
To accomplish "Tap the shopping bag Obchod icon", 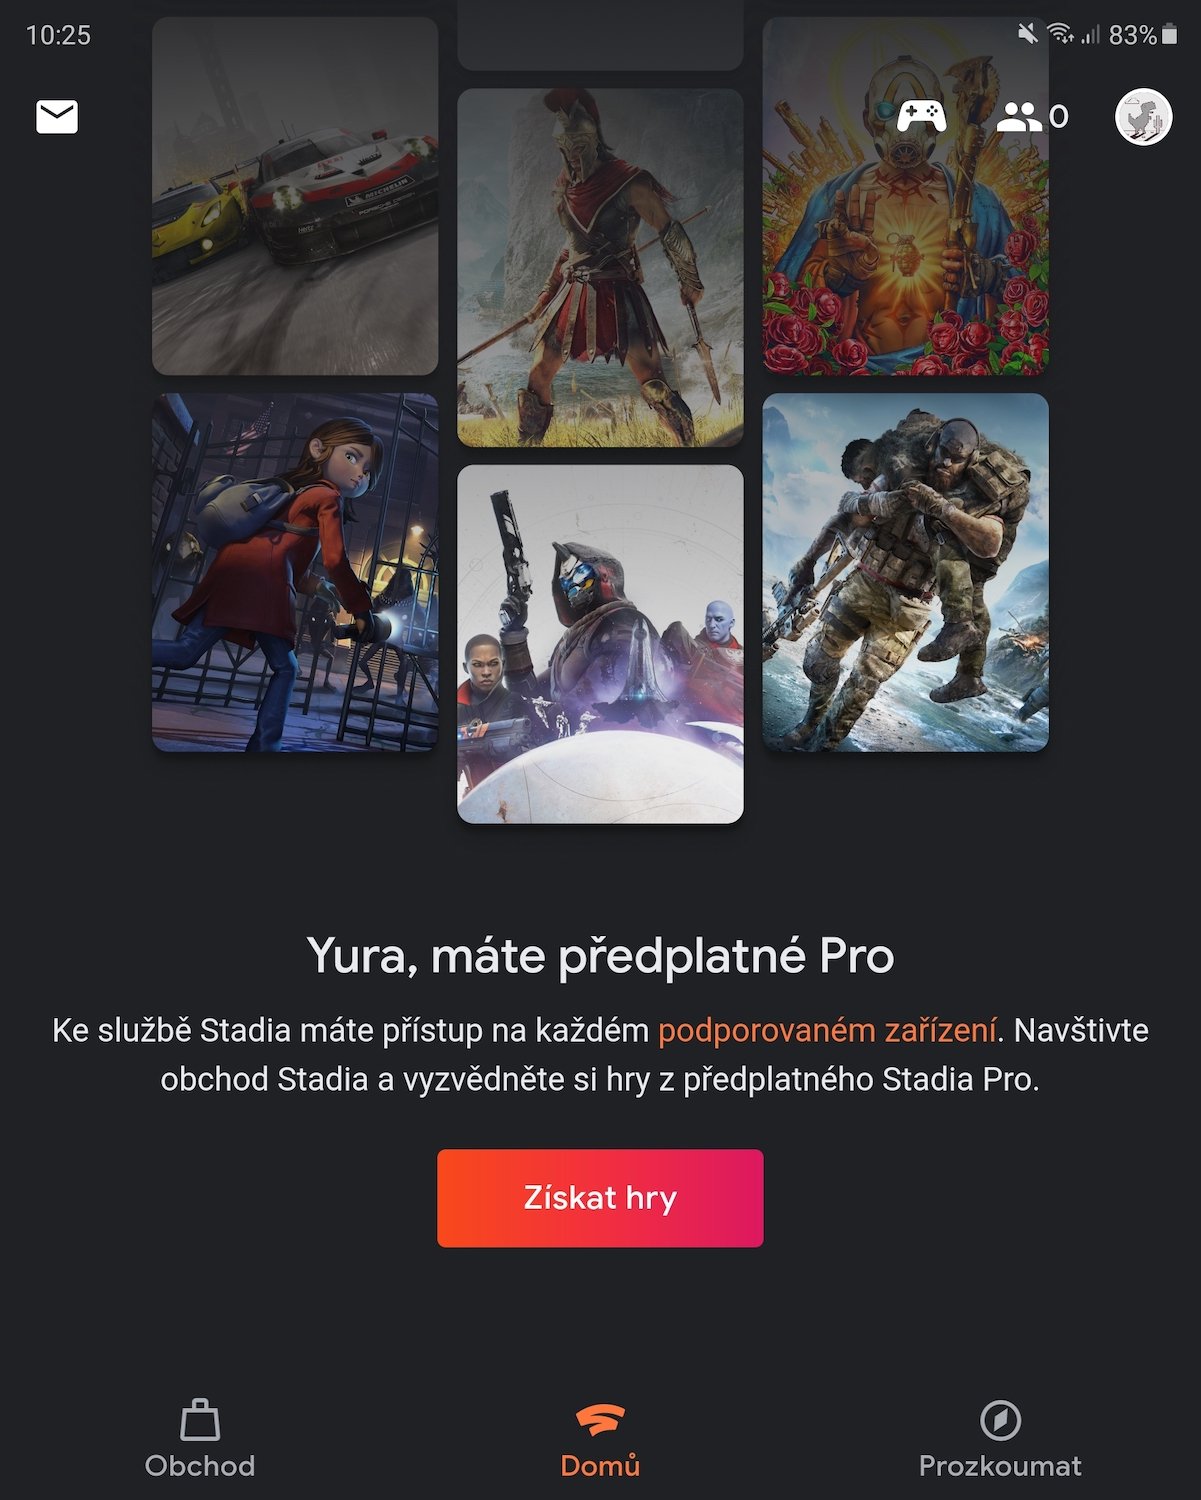I will click(200, 1419).
